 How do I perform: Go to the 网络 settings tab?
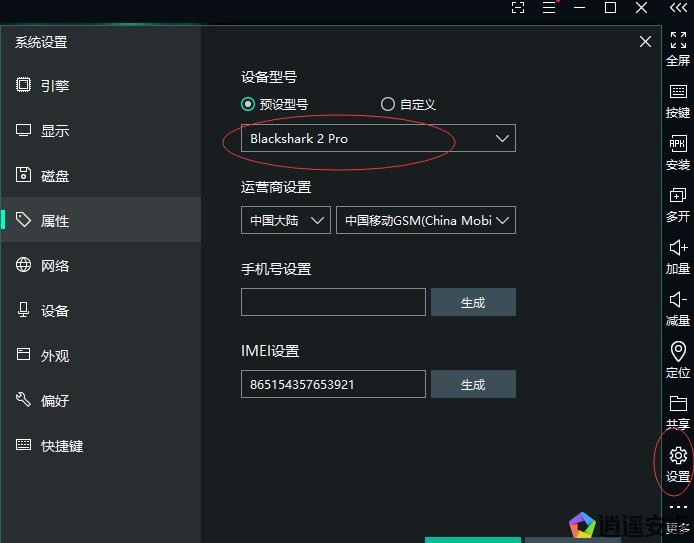click(x=55, y=266)
